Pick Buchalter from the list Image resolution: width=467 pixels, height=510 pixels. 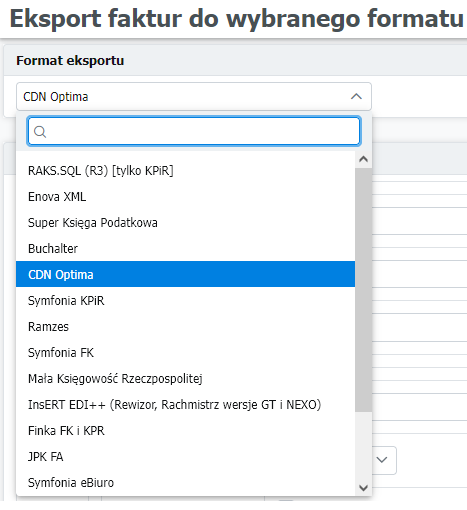[x=185, y=249]
